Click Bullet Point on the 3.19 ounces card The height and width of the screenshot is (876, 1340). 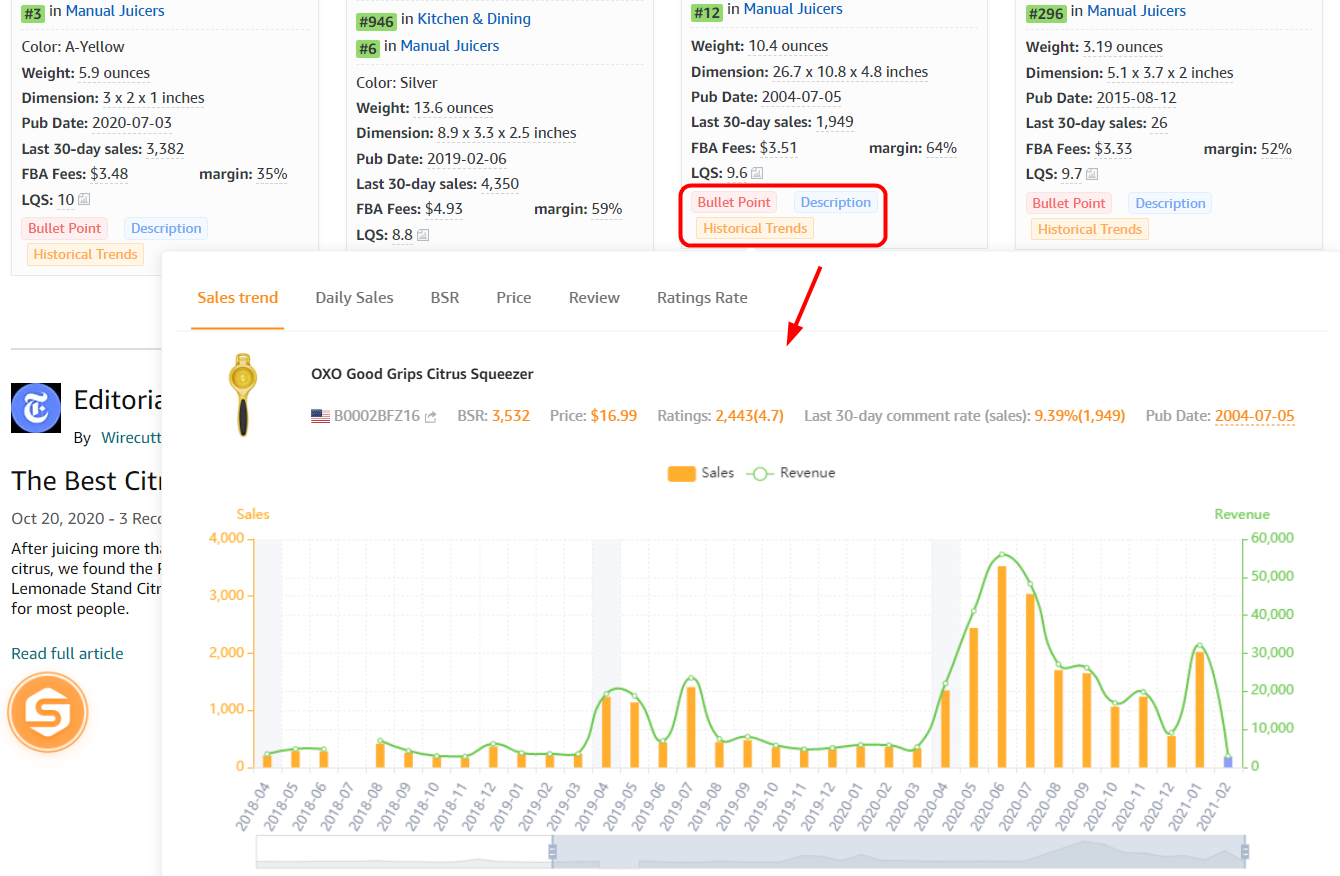click(1069, 203)
